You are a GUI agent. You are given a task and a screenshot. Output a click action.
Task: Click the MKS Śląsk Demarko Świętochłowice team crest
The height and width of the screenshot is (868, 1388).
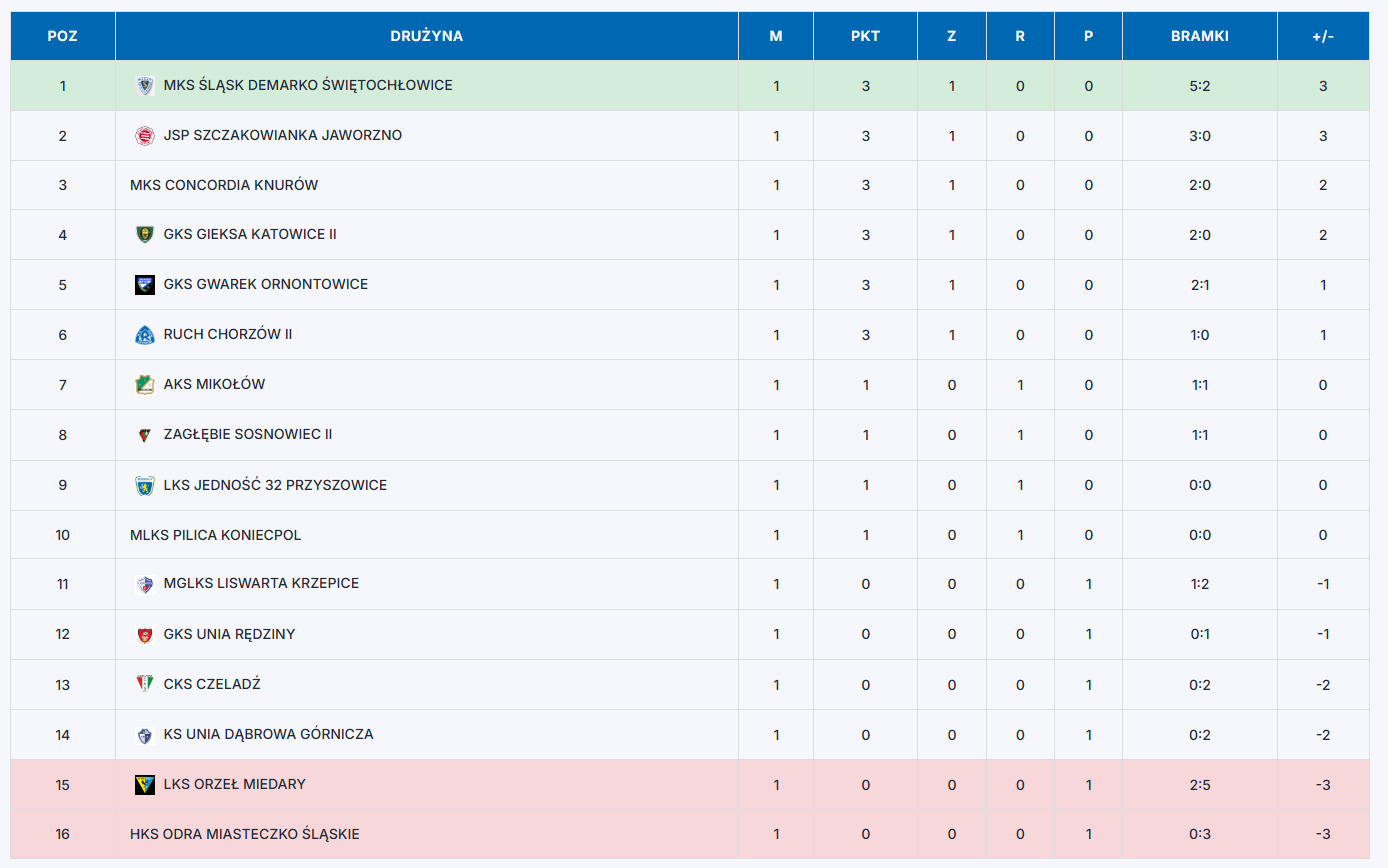[145, 86]
